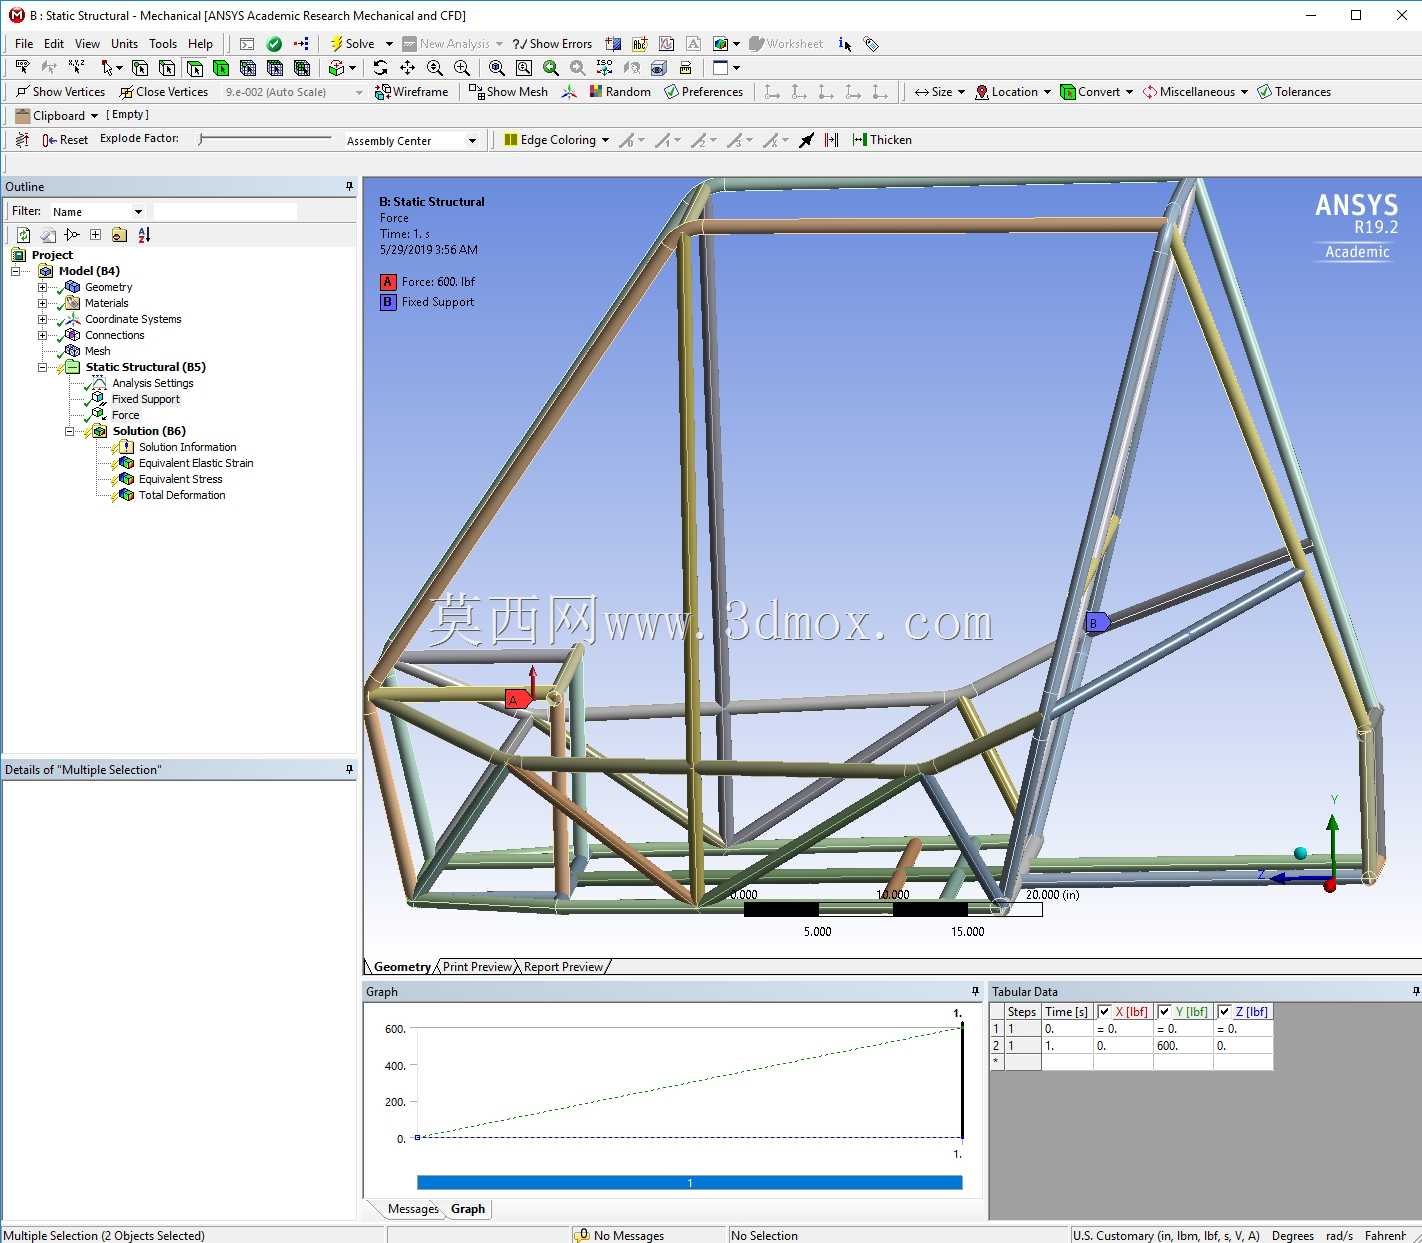Click the Fixed Support B tag in viewport
The image size is (1422, 1243).
1097,623
